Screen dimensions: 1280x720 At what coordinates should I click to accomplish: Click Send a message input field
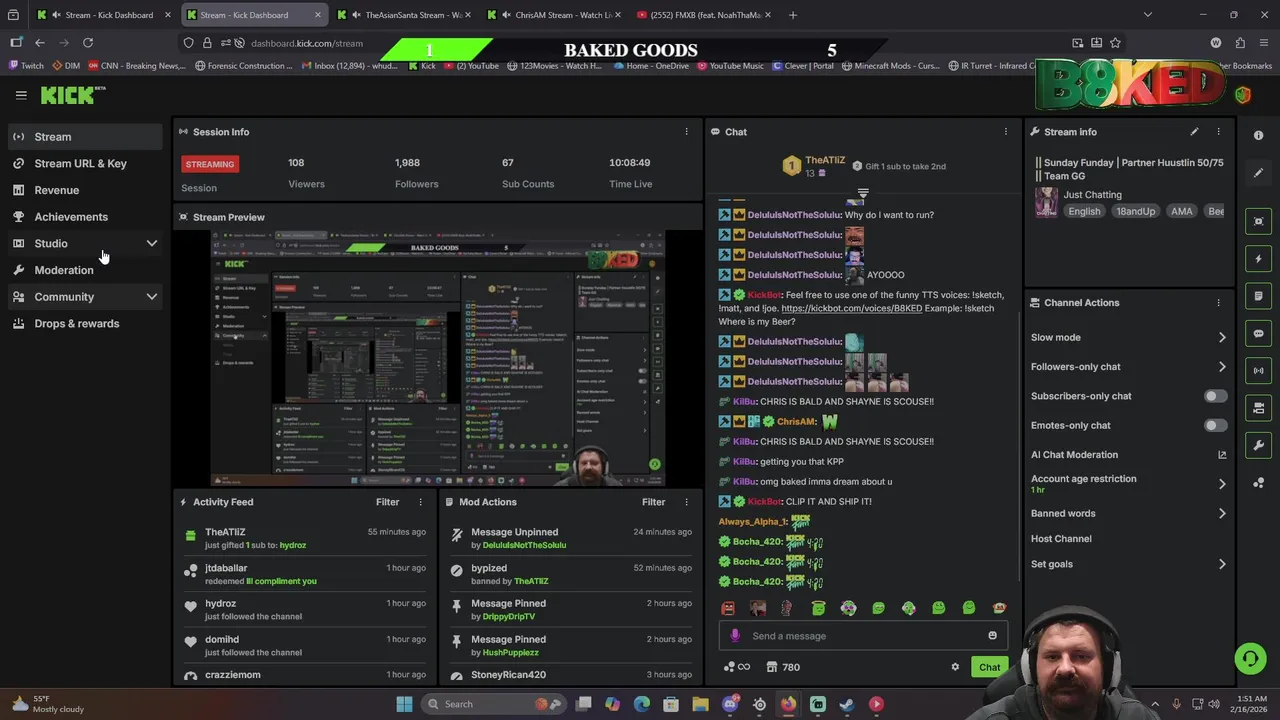coord(865,636)
